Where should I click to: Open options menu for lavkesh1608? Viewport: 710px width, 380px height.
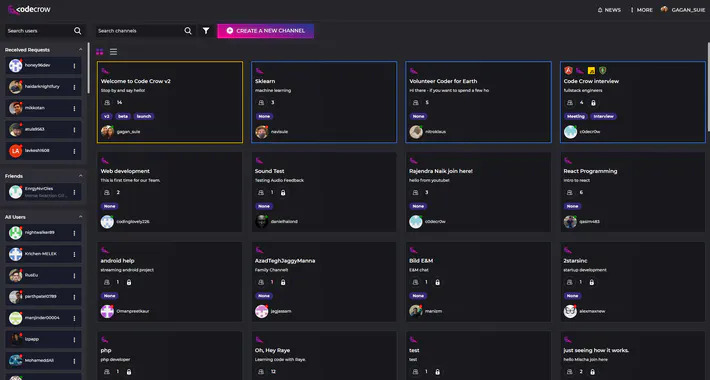point(74,151)
